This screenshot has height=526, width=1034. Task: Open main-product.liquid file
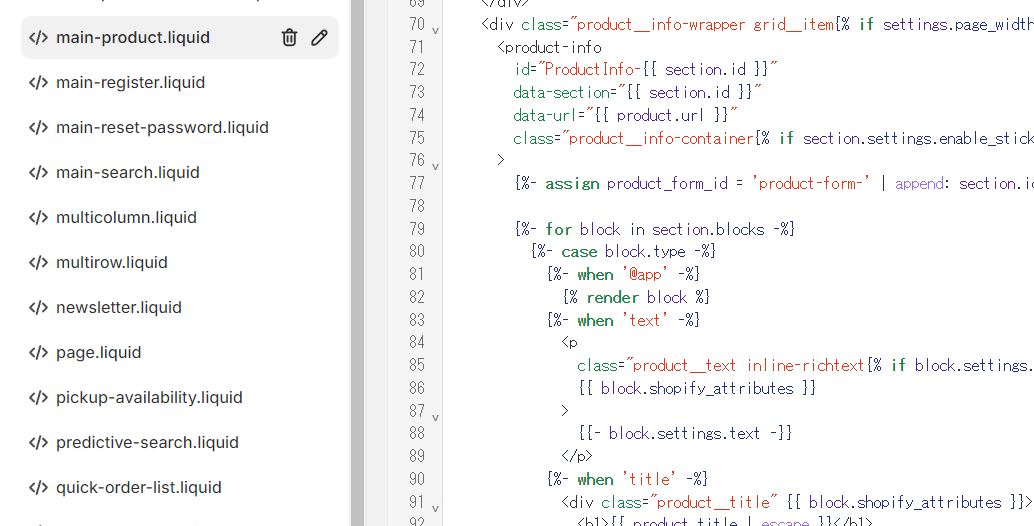tap(133, 38)
